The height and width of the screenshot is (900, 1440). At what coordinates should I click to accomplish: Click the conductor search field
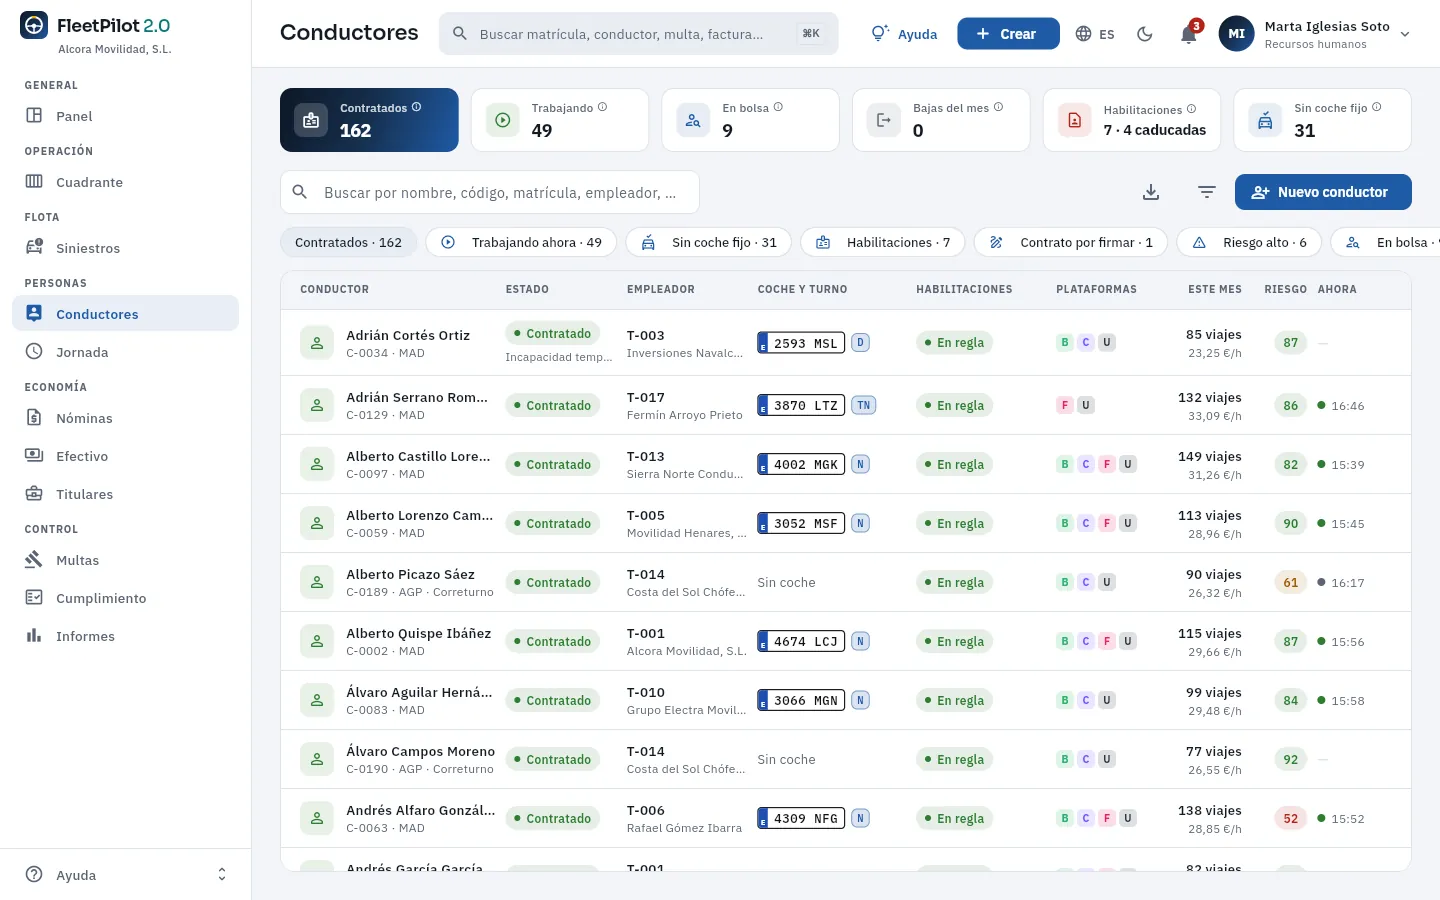click(x=490, y=192)
